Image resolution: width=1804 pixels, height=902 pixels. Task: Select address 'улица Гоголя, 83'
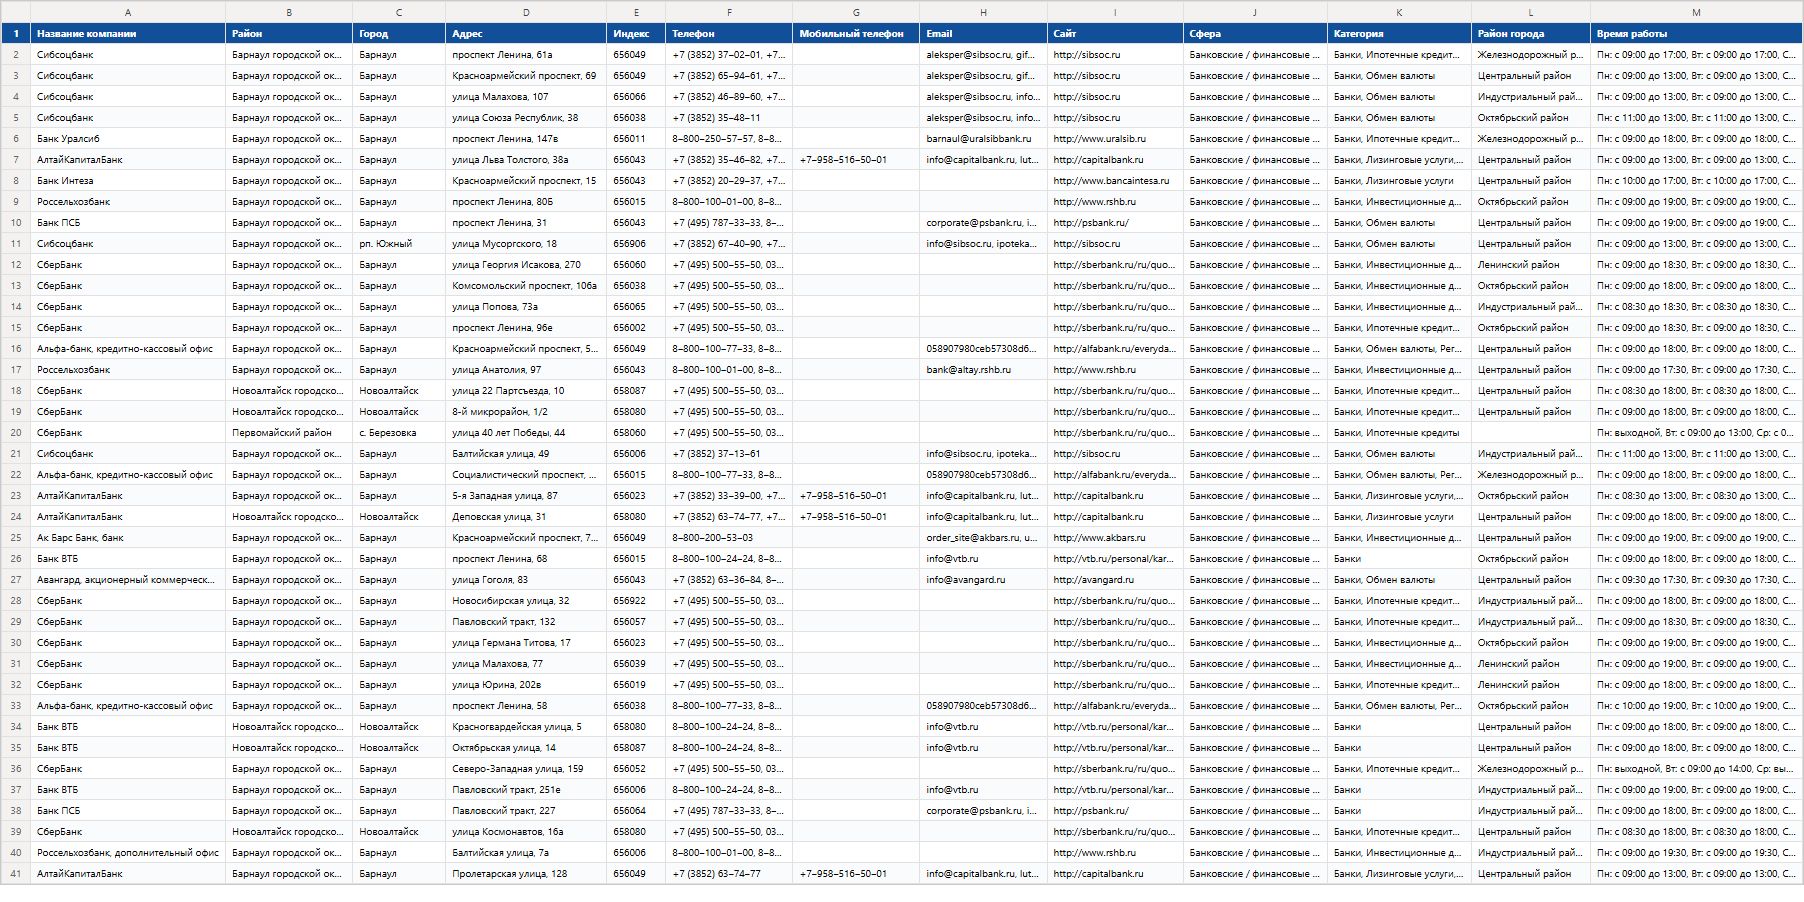[x=526, y=579]
